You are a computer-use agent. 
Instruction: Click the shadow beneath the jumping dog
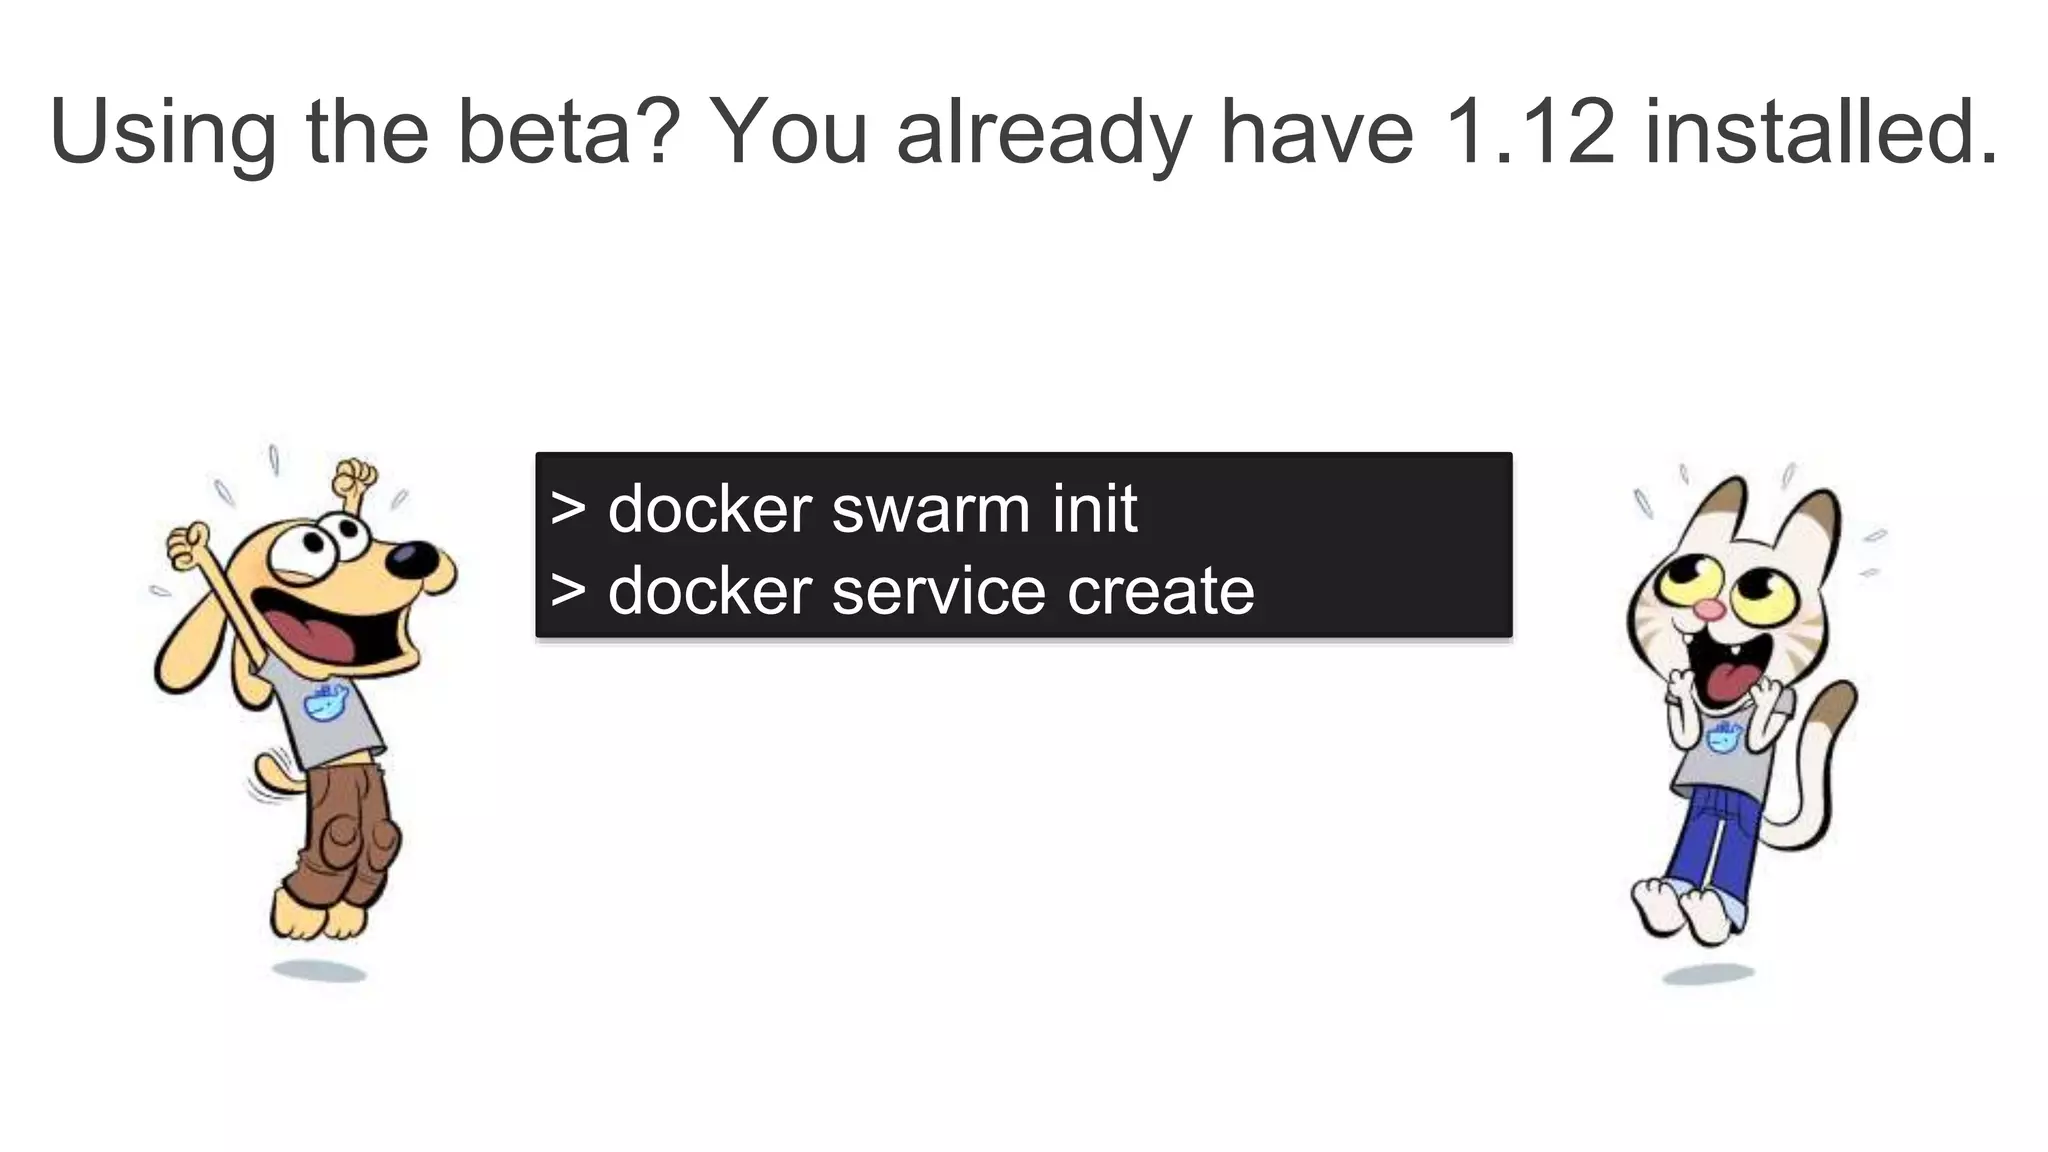[320, 971]
